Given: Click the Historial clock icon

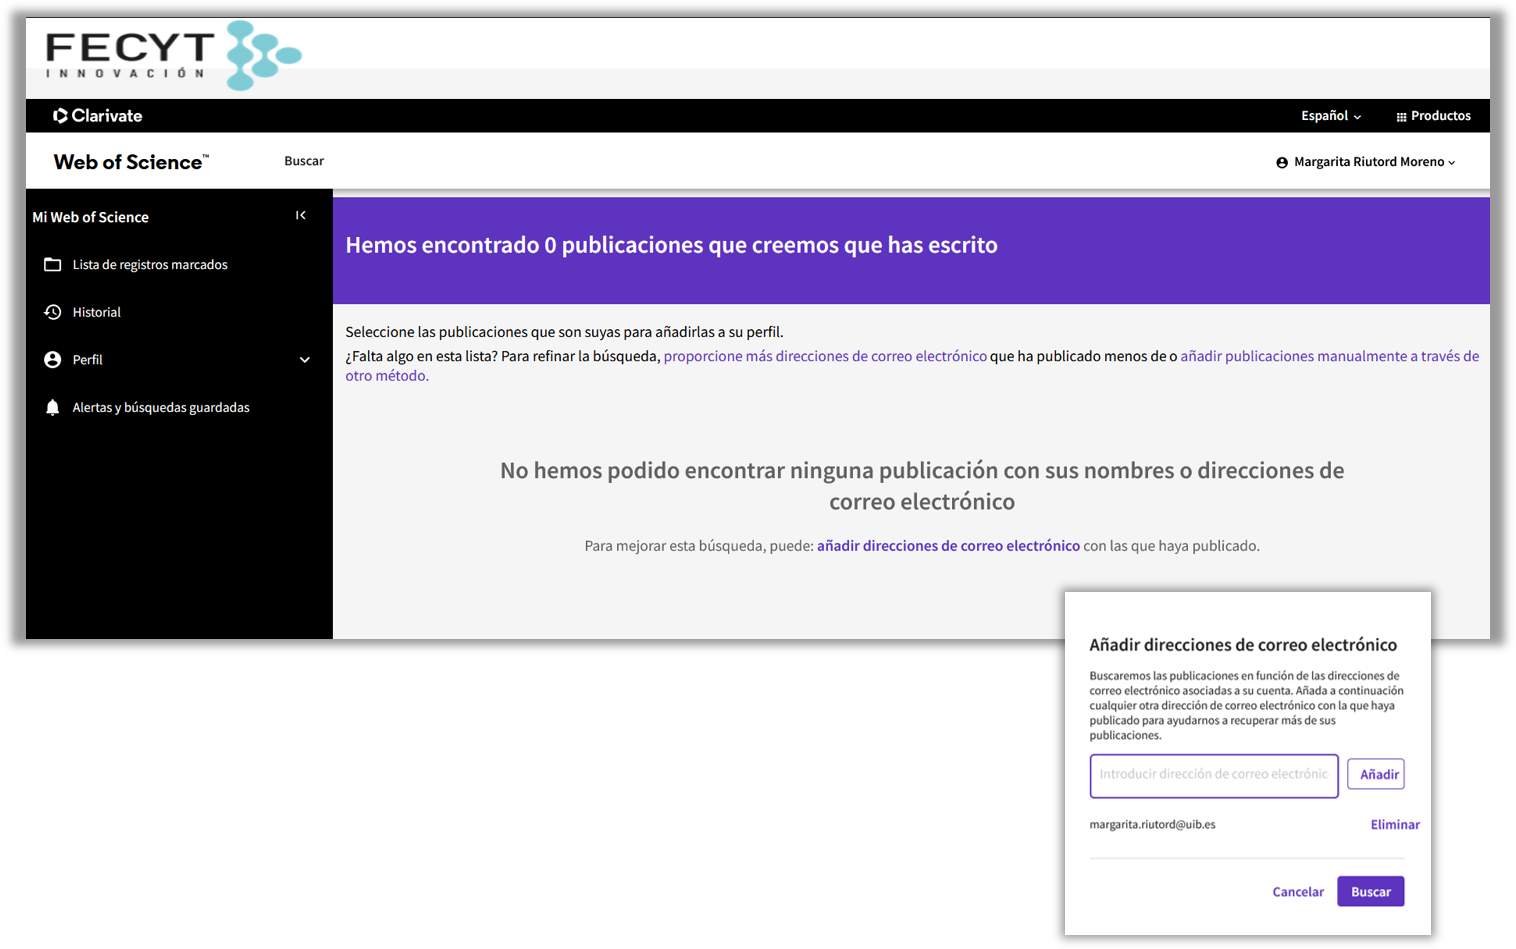Looking at the screenshot, I should [53, 312].
